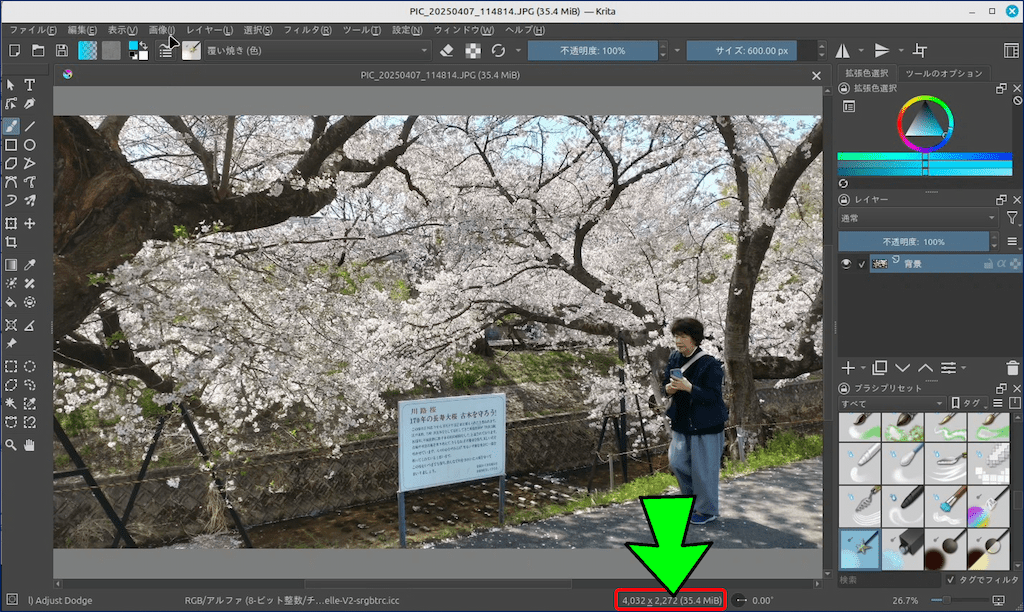
Task: Switch to ツールのオプション tab
Action: coord(942,74)
